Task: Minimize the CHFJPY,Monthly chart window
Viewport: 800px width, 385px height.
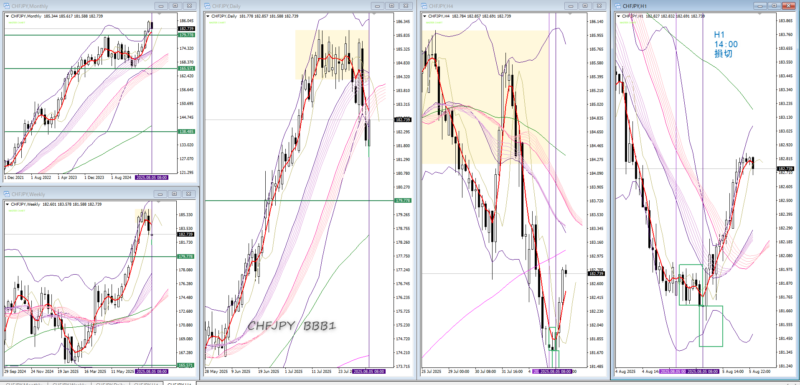Action: [x=161, y=6]
